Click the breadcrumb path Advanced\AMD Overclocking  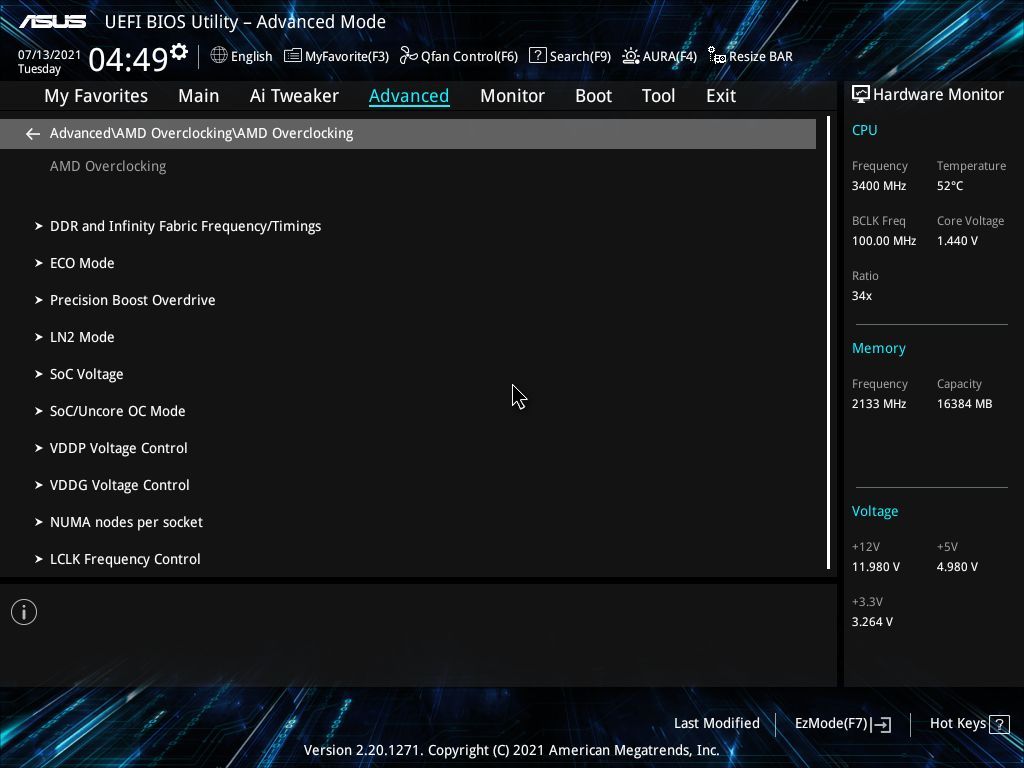coord(201,133)
